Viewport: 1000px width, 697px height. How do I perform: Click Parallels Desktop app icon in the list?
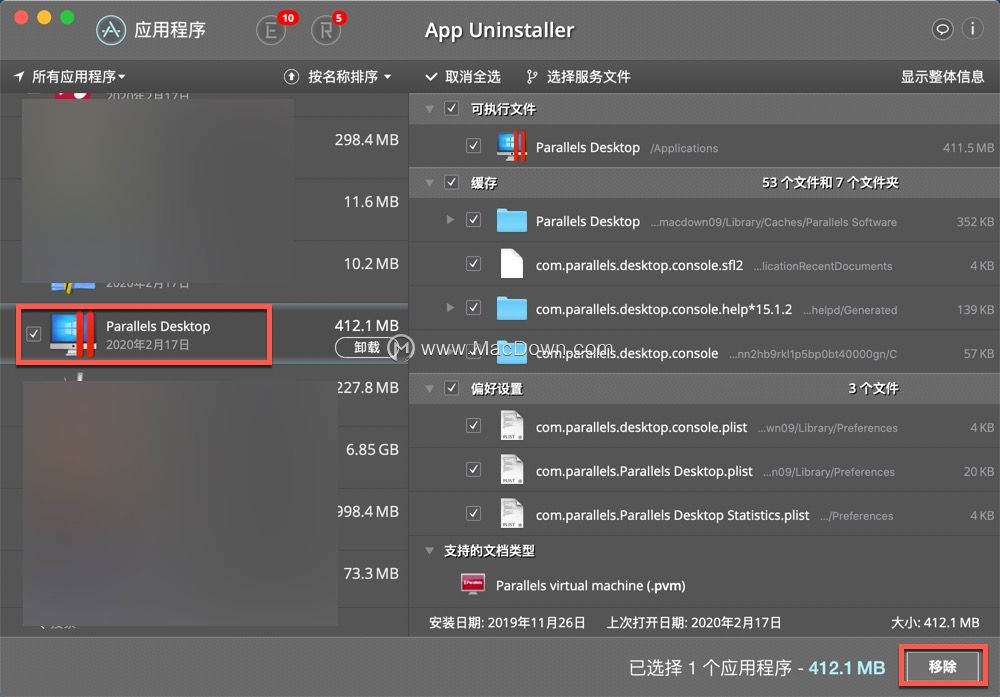(72, 334)
